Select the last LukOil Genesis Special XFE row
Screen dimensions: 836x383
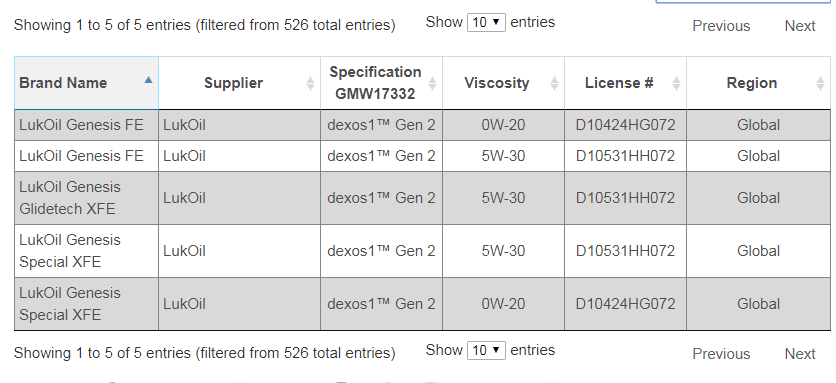tap(422, 304)
